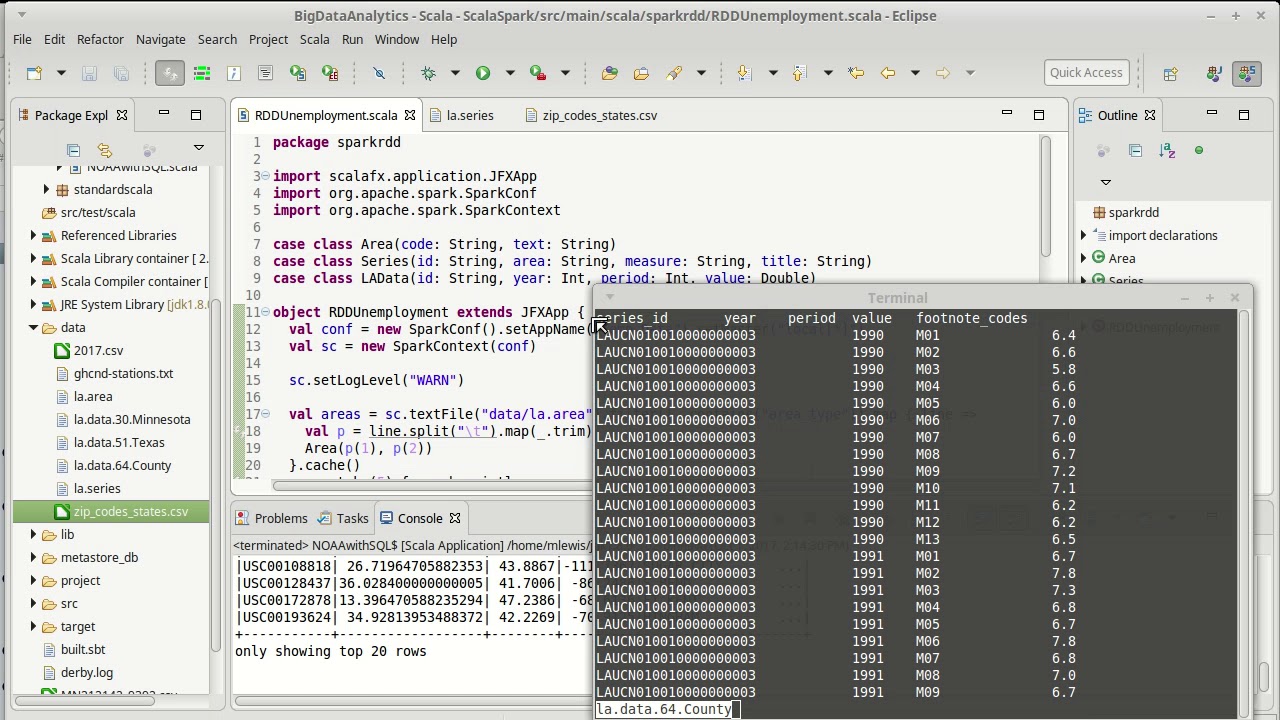The image size is (1280, 720).
Task: Open the Run configurations dropdown arrow
Action: tap(509, 73)
